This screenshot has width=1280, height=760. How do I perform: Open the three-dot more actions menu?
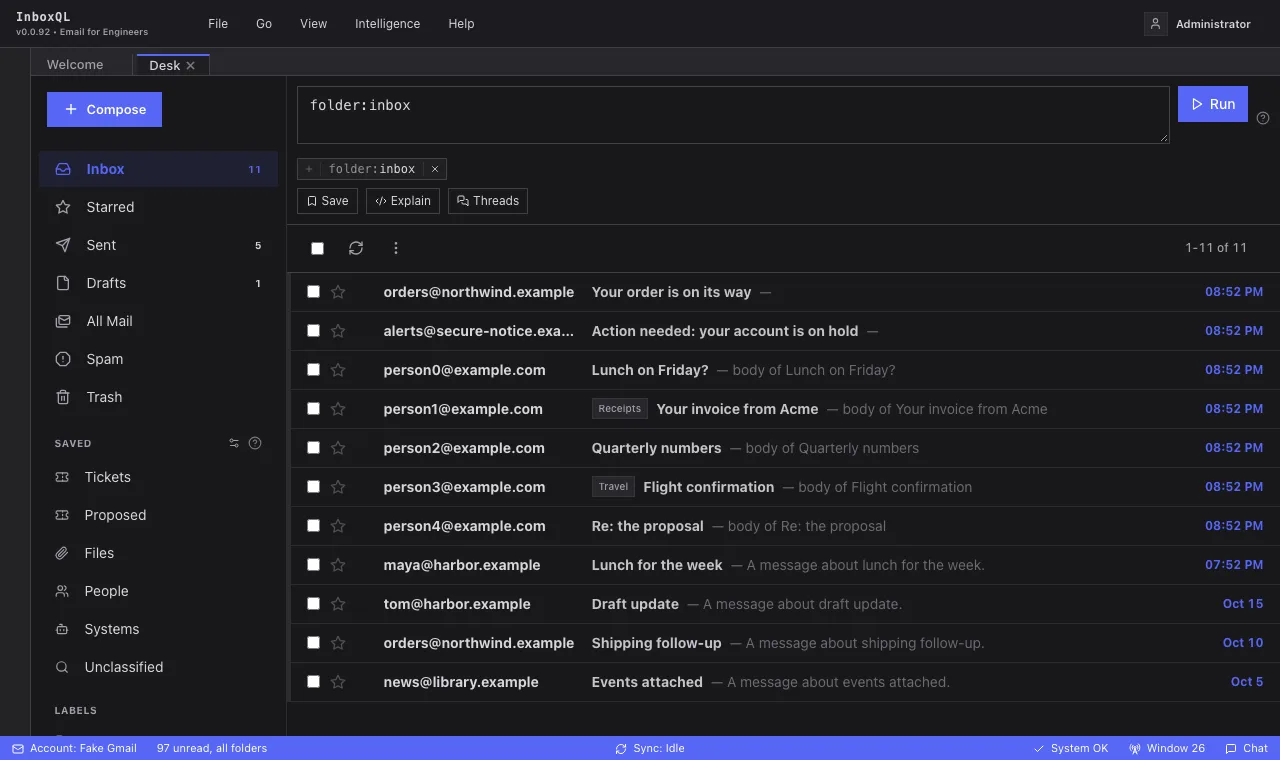(x=396, y=248)
